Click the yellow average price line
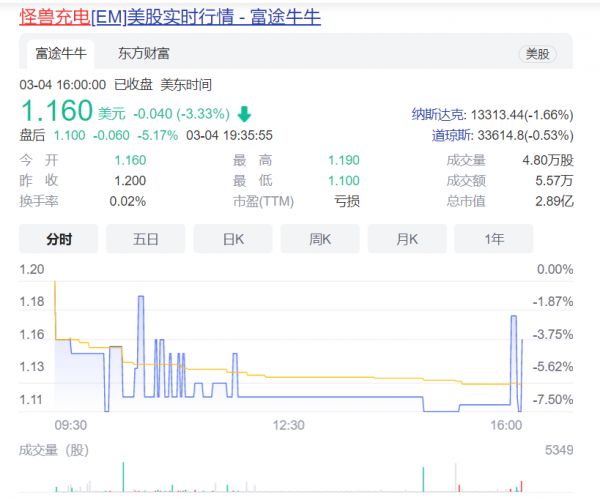The height and width of the screenshot is (500, 600). click(x=350, y=377)
